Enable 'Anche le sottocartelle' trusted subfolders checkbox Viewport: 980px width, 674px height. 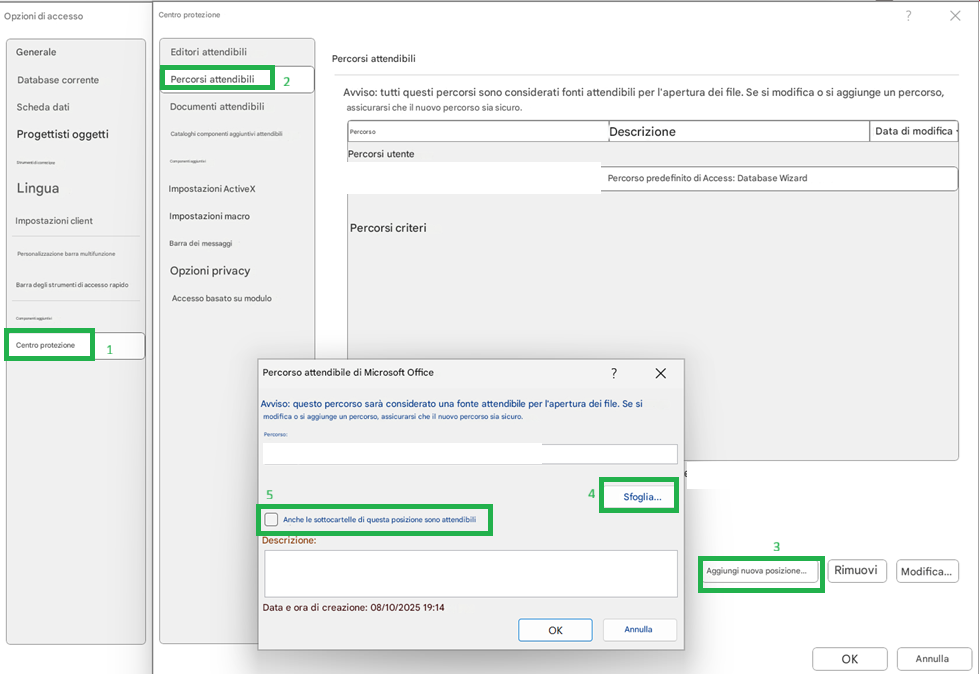point(271,520)
